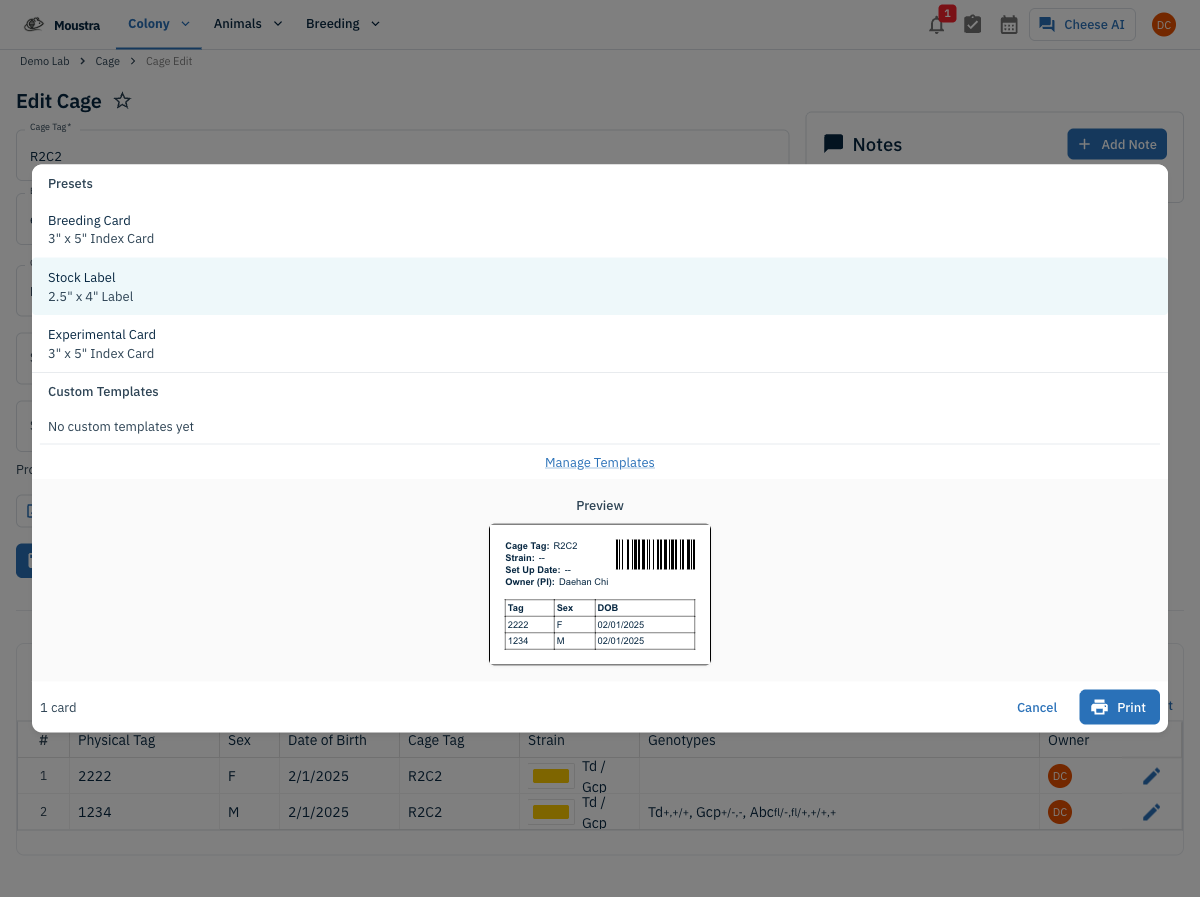Select the Experimental Card preset
The width and height of the screenshot is (1200, 897).
coord(600,343)
